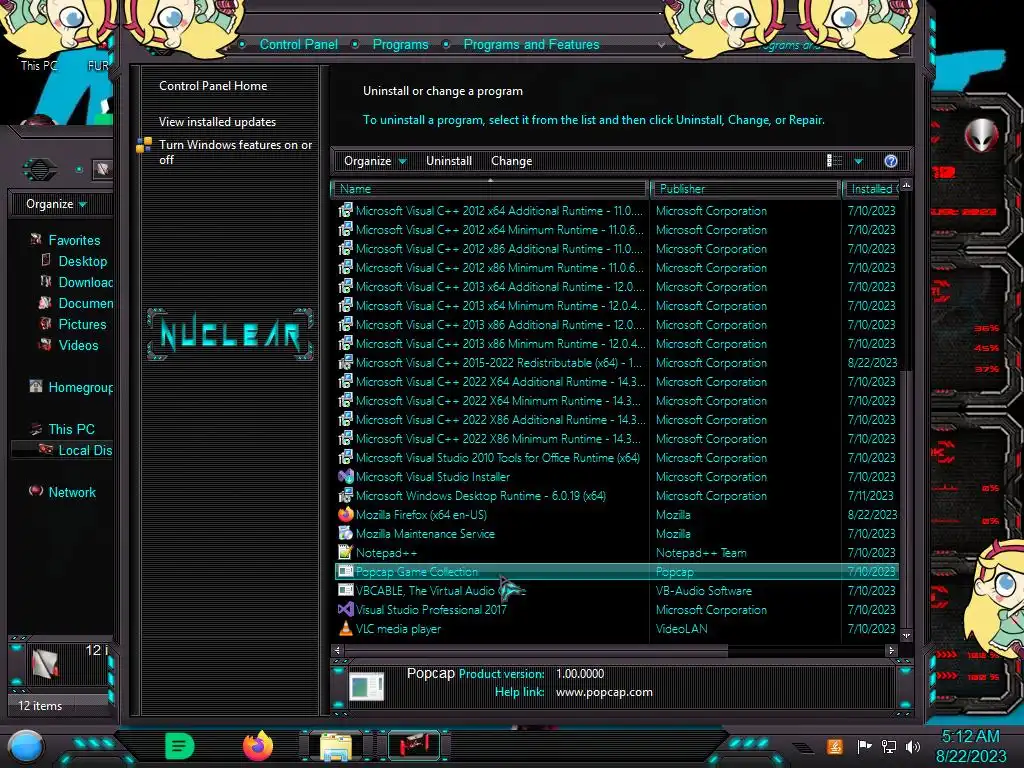The height and width of the screenshot is (768, 1024).
Task: Click the Control Panel taskbar button
Action: [x=414, y=746]
